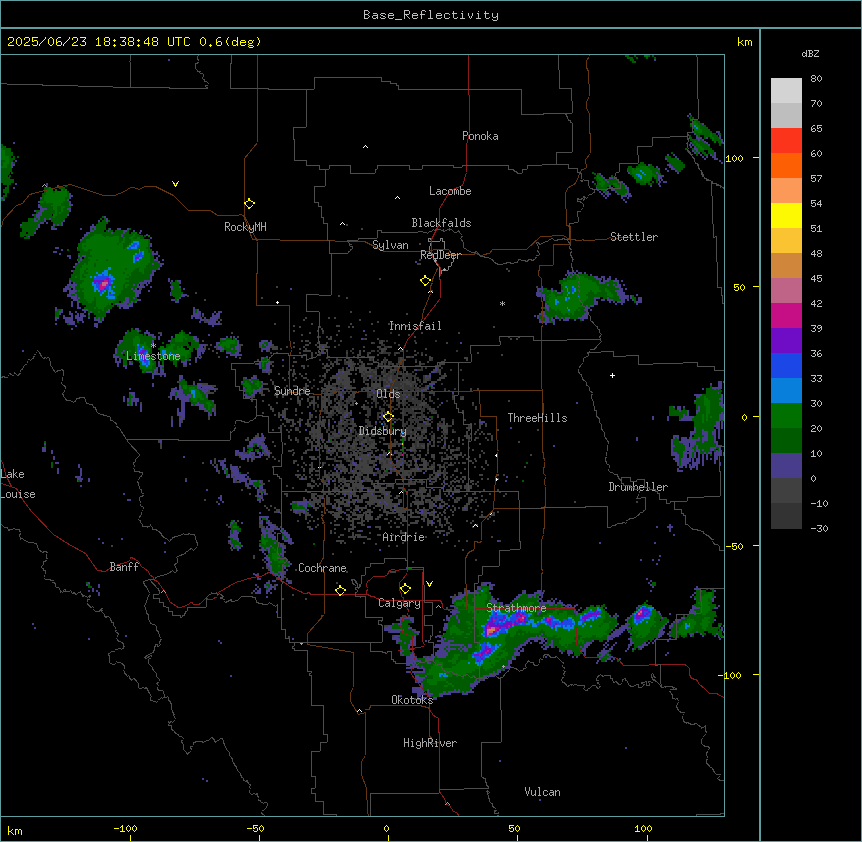The width and height of the screenshot is (862, 842).
Task: Click the Cochrane label
Action: (322, 568)
